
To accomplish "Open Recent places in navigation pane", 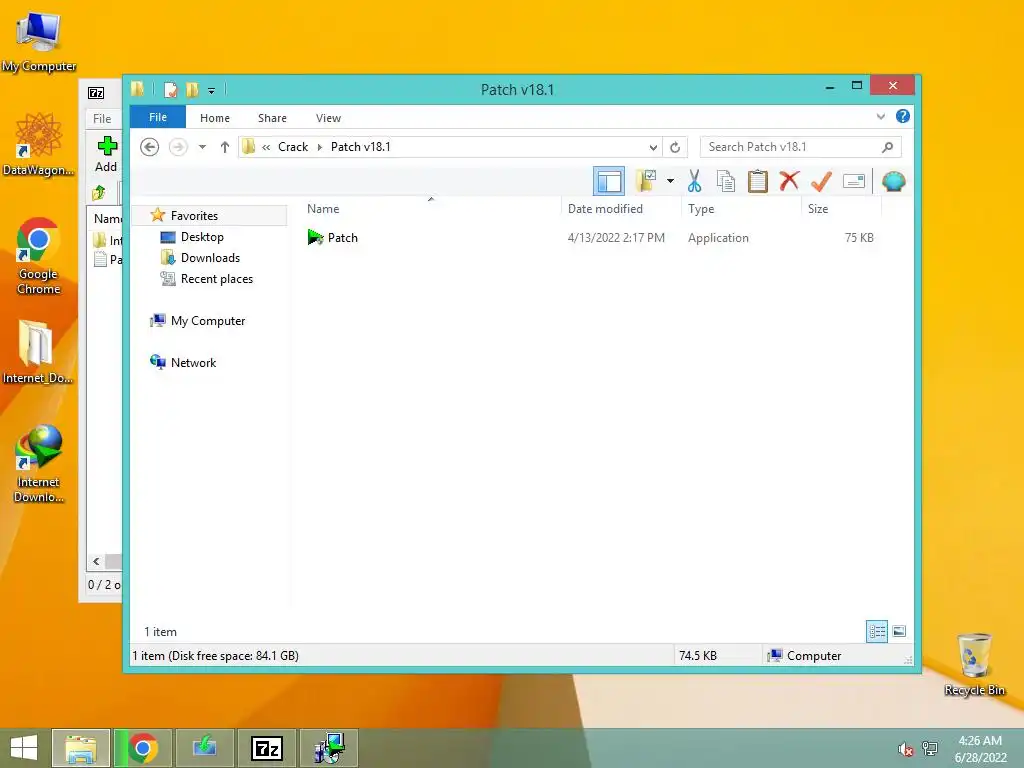I will pyautogui.click(x=216, y=278).
